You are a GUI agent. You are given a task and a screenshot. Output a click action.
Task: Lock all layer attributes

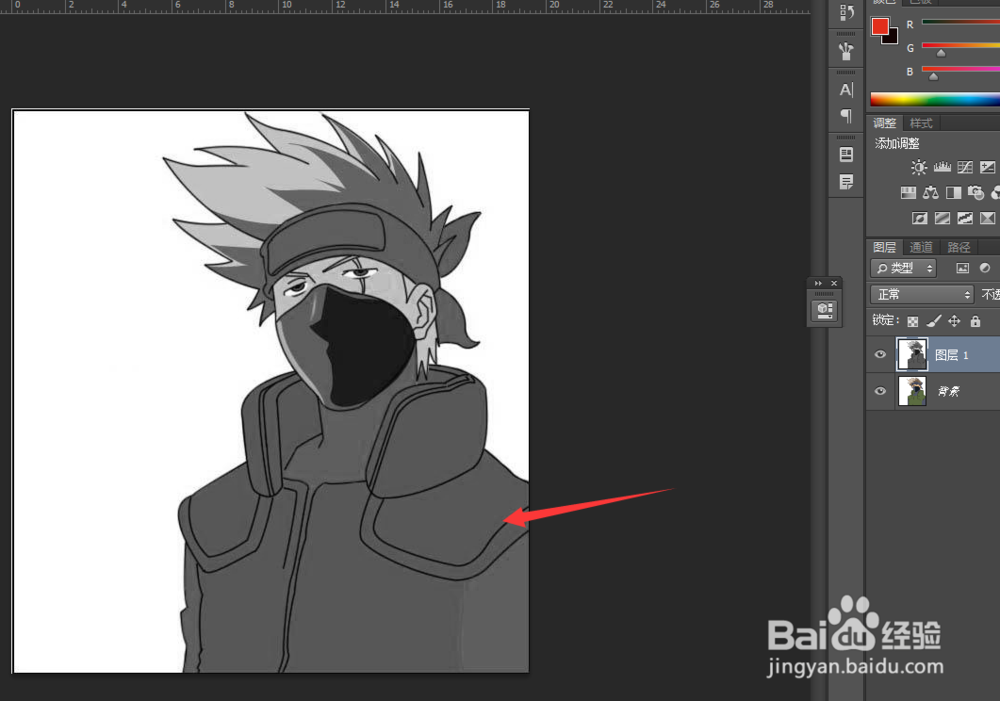coord(975,321)
